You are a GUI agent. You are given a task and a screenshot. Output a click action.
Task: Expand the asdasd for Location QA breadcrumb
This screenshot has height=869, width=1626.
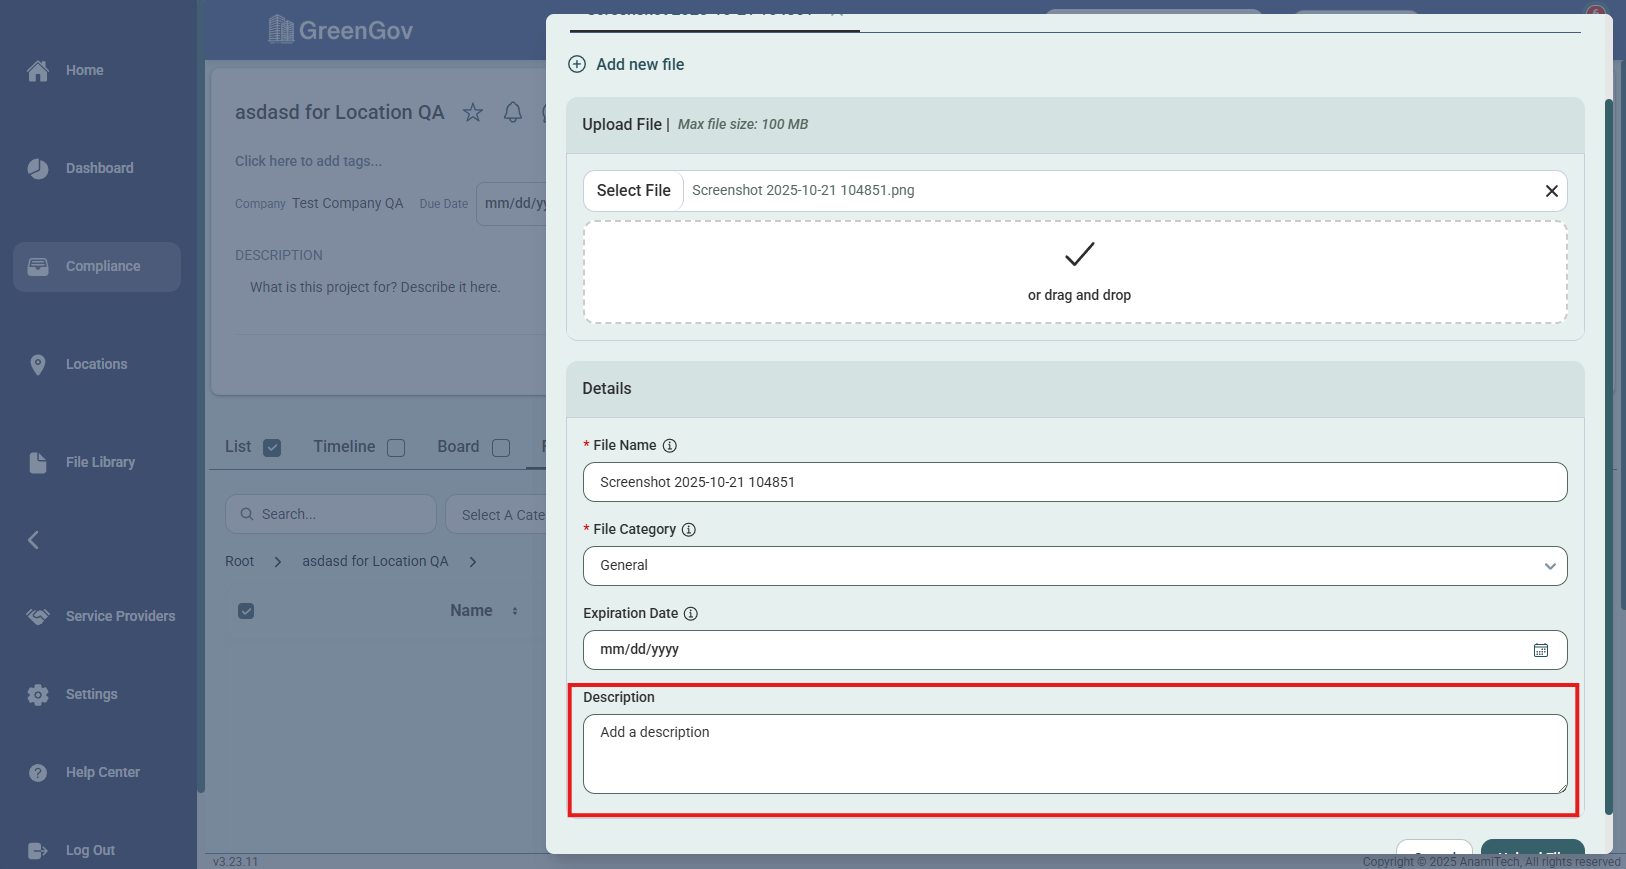point(473,562)
